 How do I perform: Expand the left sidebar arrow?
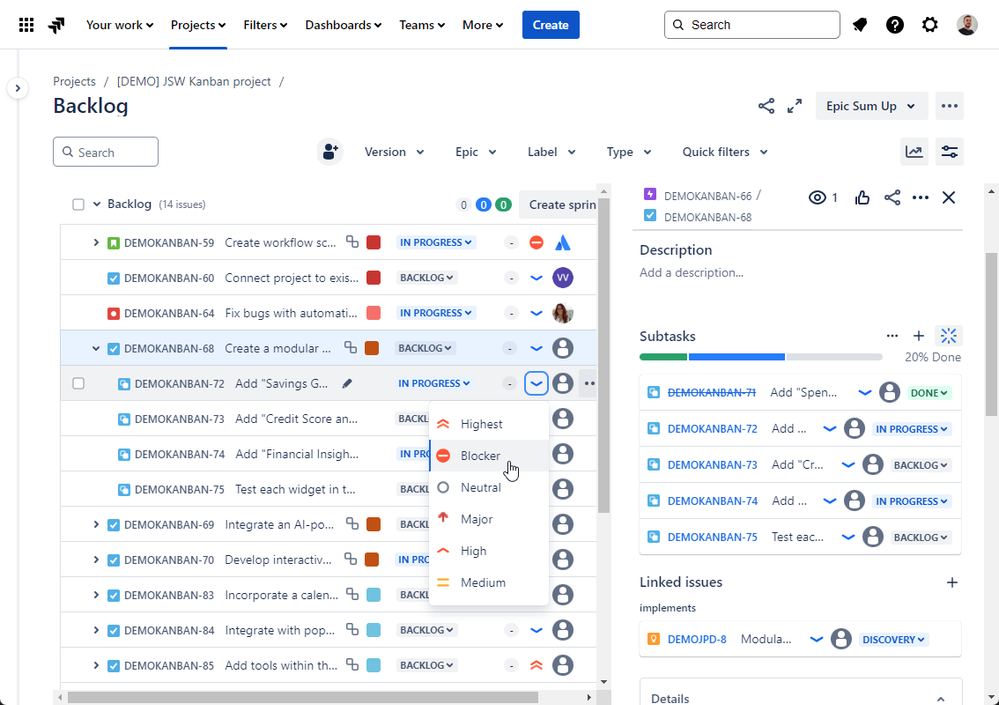click(18, 88)
